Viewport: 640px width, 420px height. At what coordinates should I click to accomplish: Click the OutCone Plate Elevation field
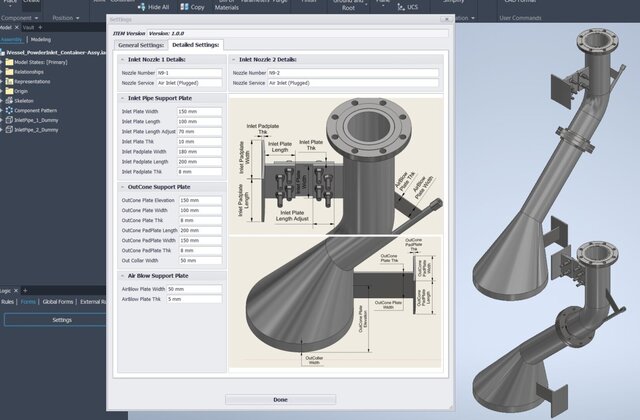pyautogui.click(x=200, y=201)
